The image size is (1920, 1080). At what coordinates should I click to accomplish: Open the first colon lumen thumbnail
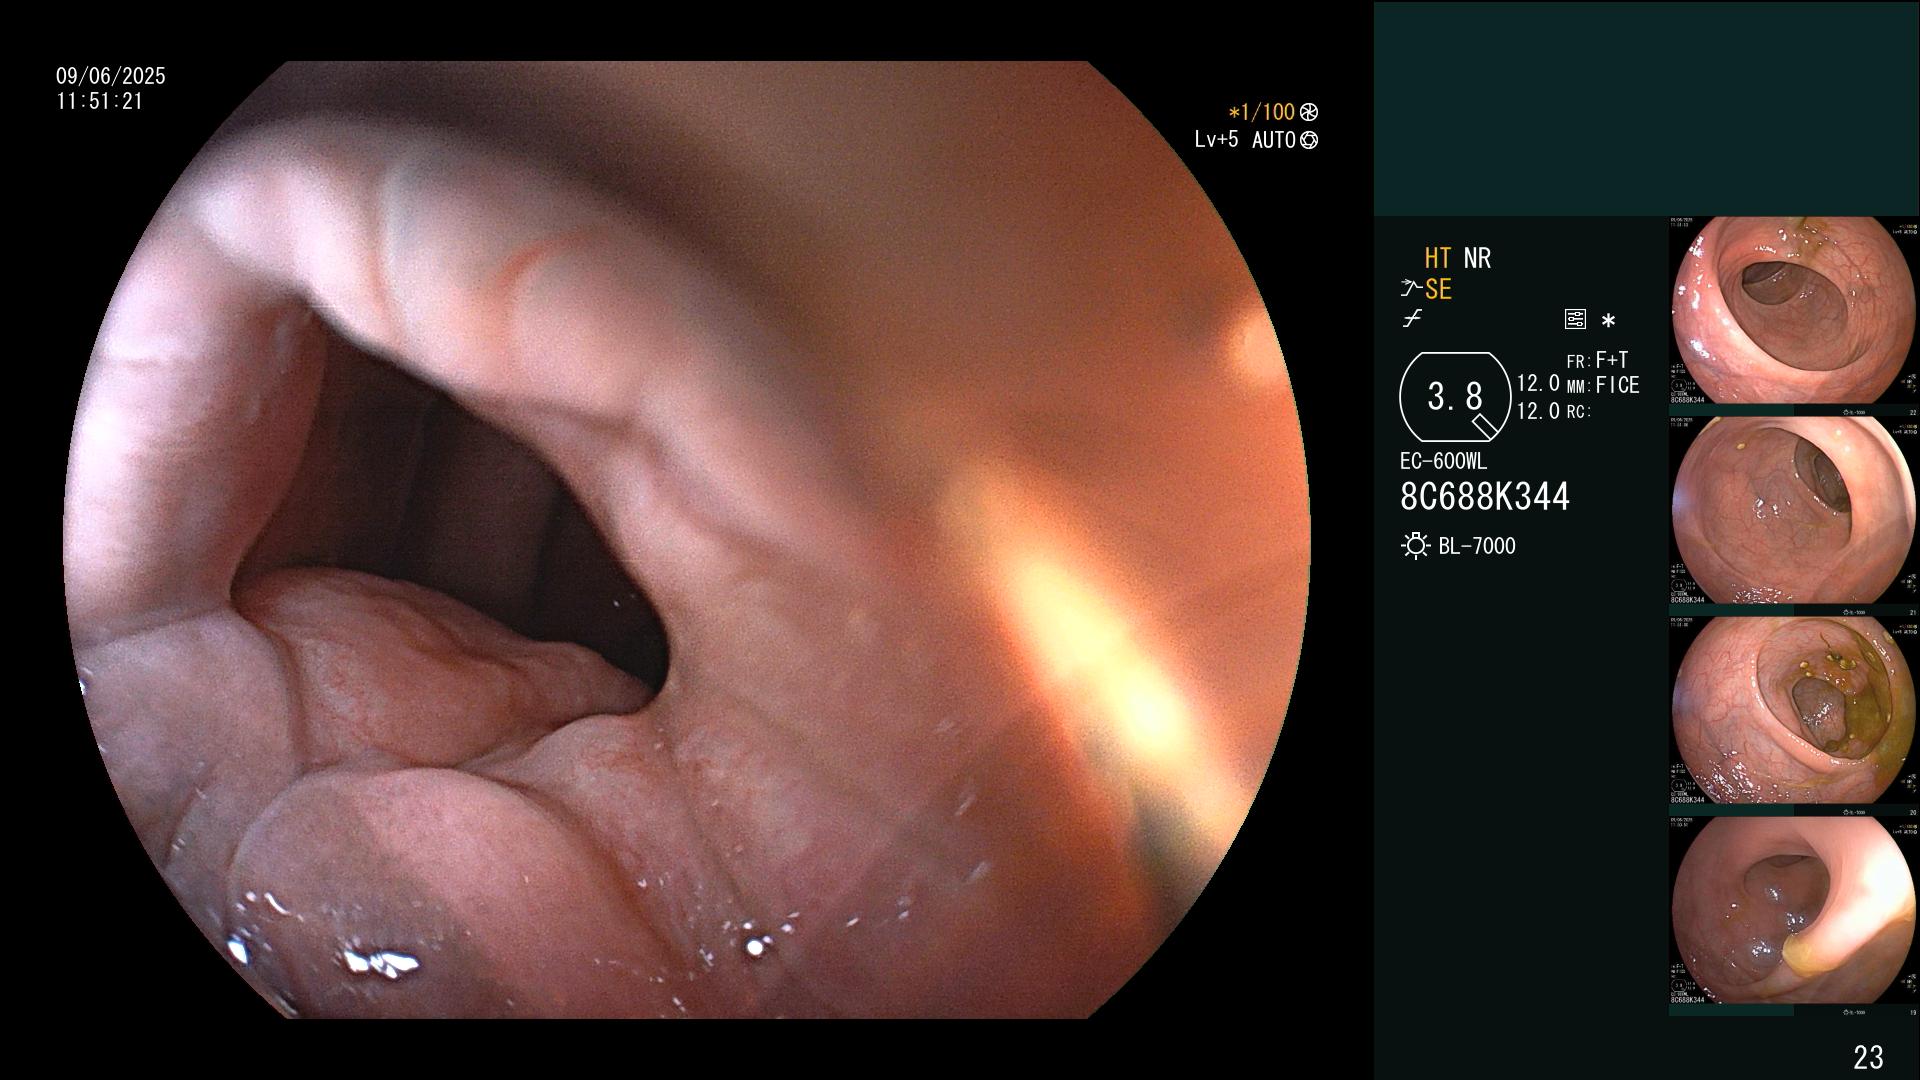tap(1793, 311)
